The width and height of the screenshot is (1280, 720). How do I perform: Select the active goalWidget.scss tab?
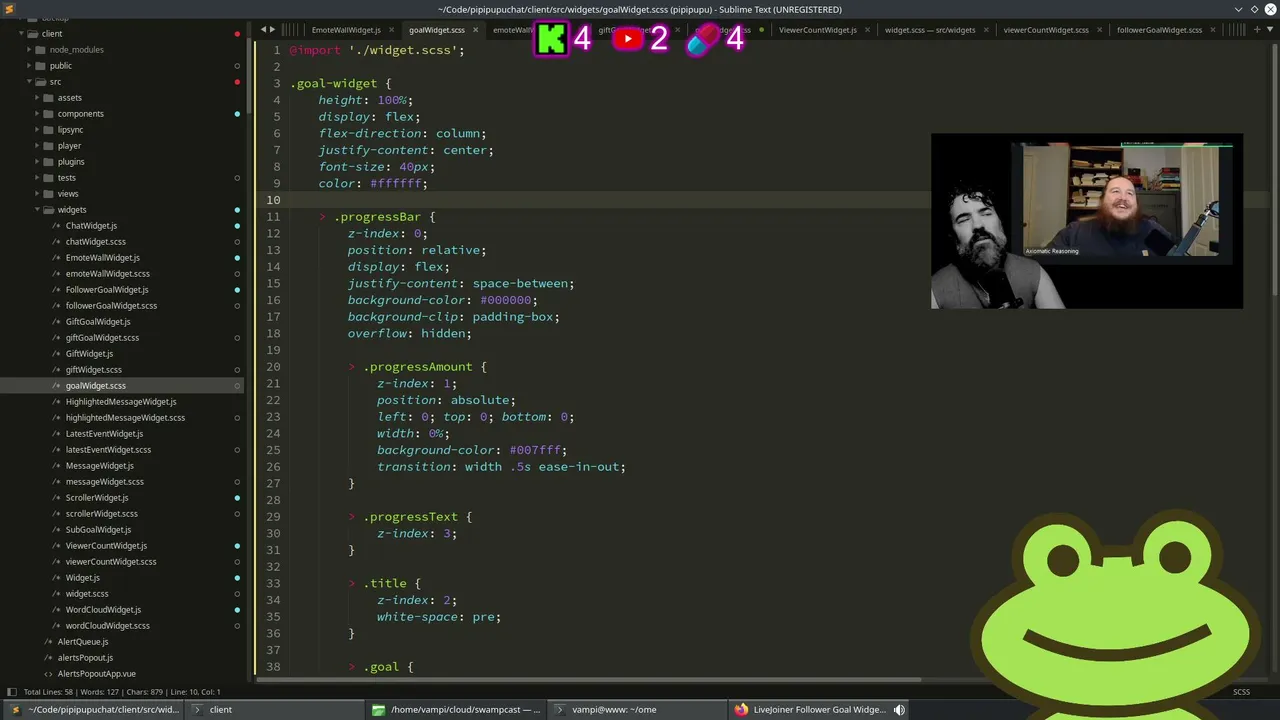[x=437, y=30]
